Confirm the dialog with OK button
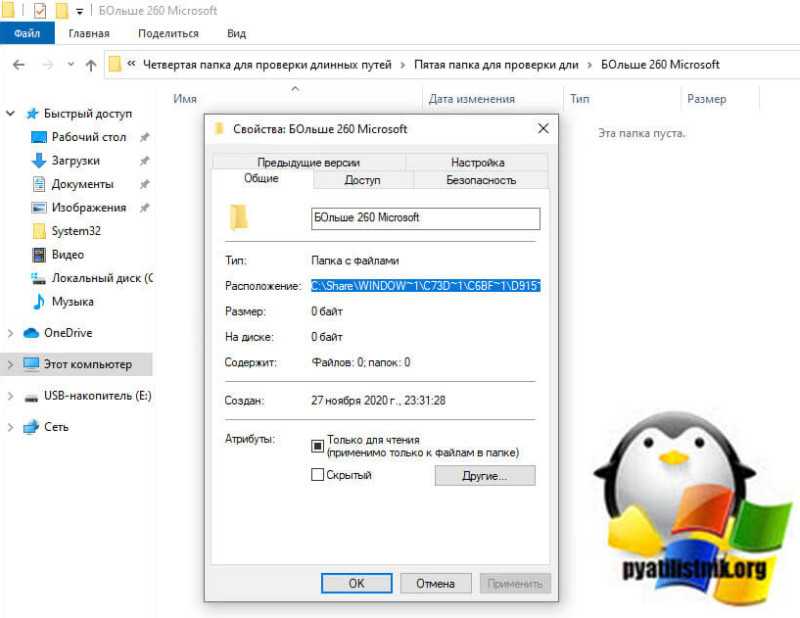 [x=357, y=583]
